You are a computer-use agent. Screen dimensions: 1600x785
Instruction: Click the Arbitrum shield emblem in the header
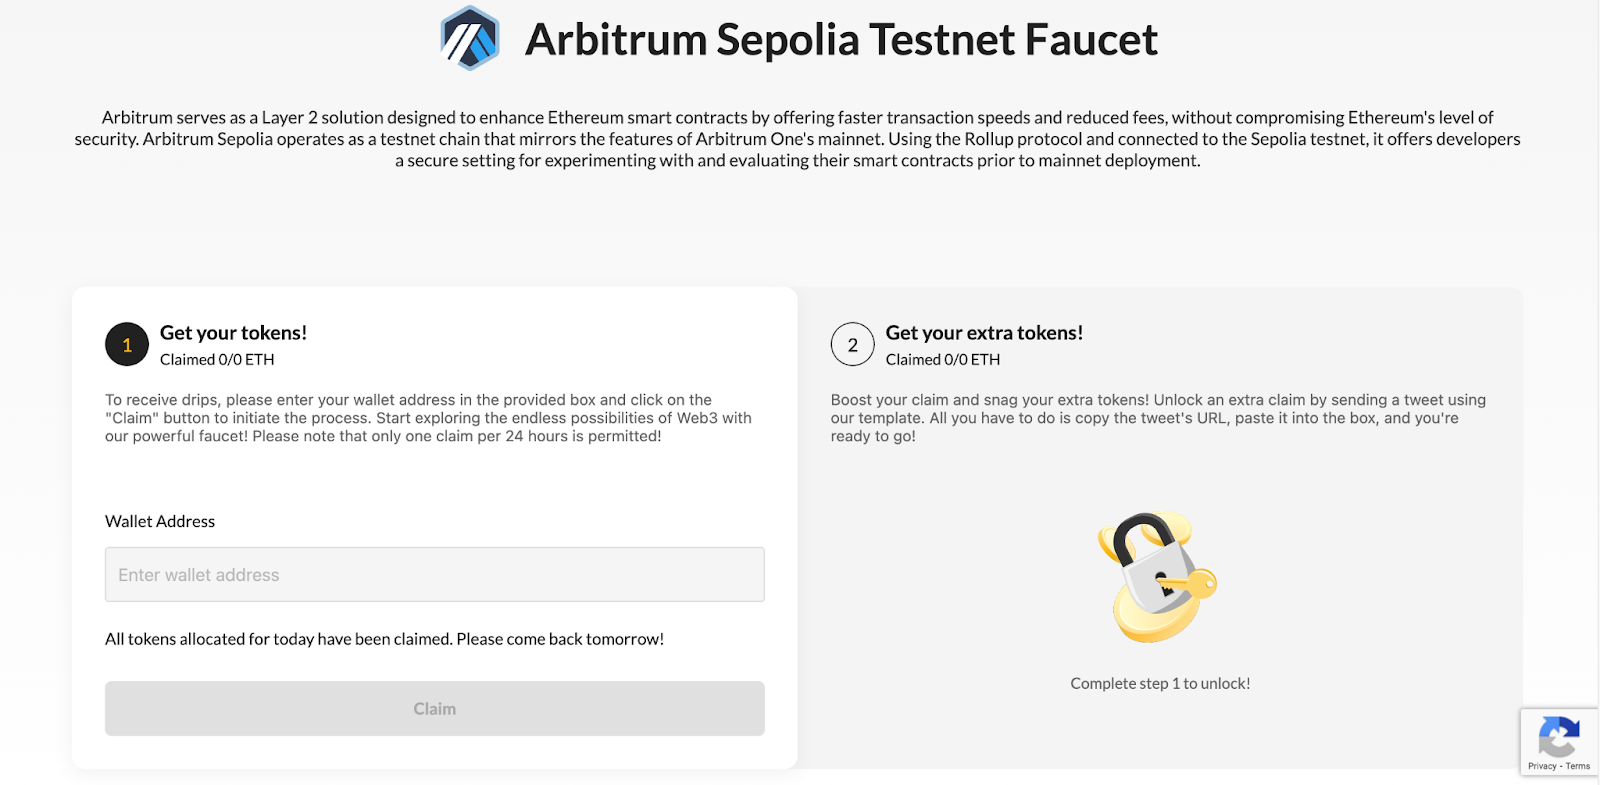468,39
